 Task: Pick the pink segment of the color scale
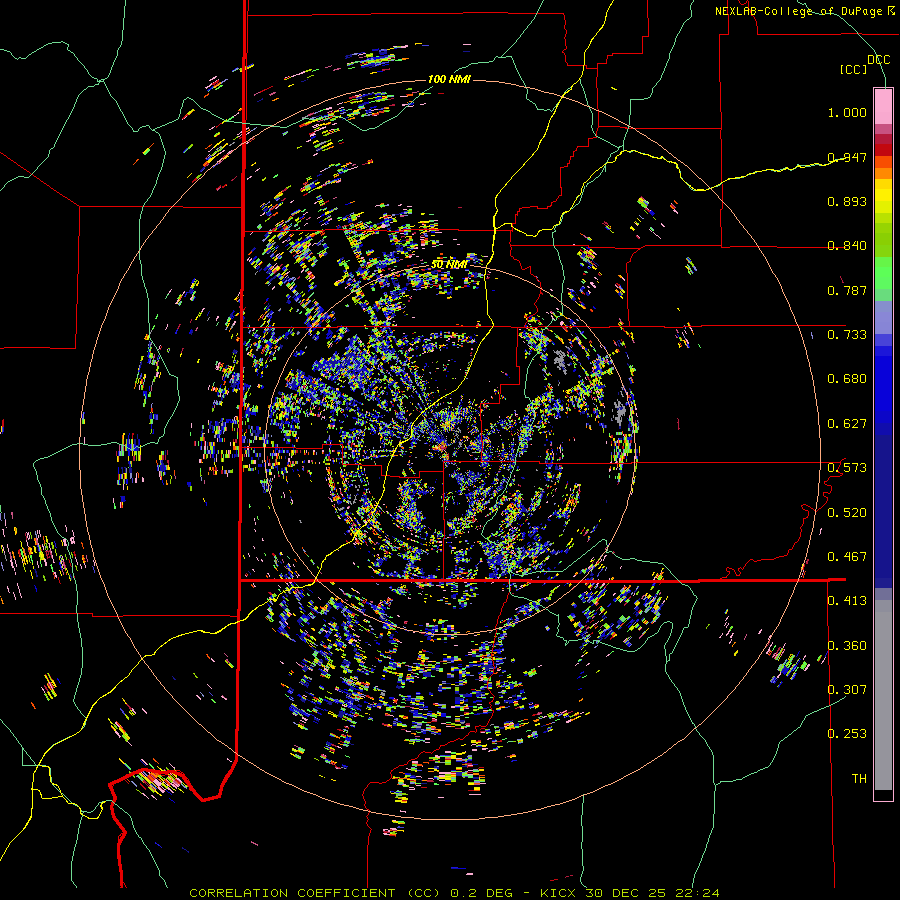point(883,106)
